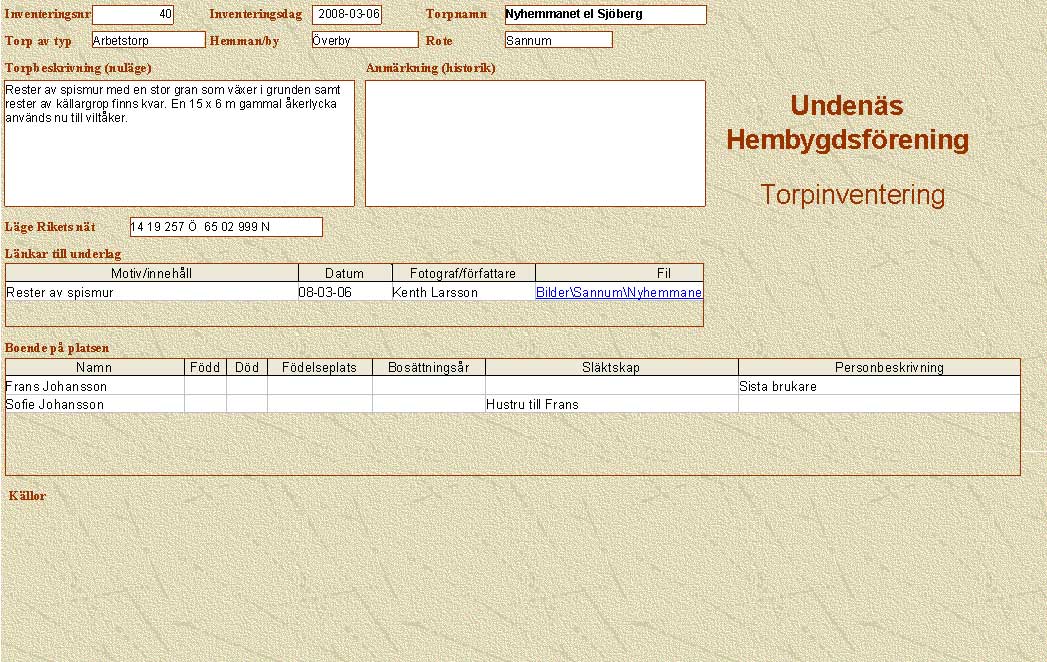Screen dimensions: 1047x662
Task: Click the Datum column header
Action: 344,273
